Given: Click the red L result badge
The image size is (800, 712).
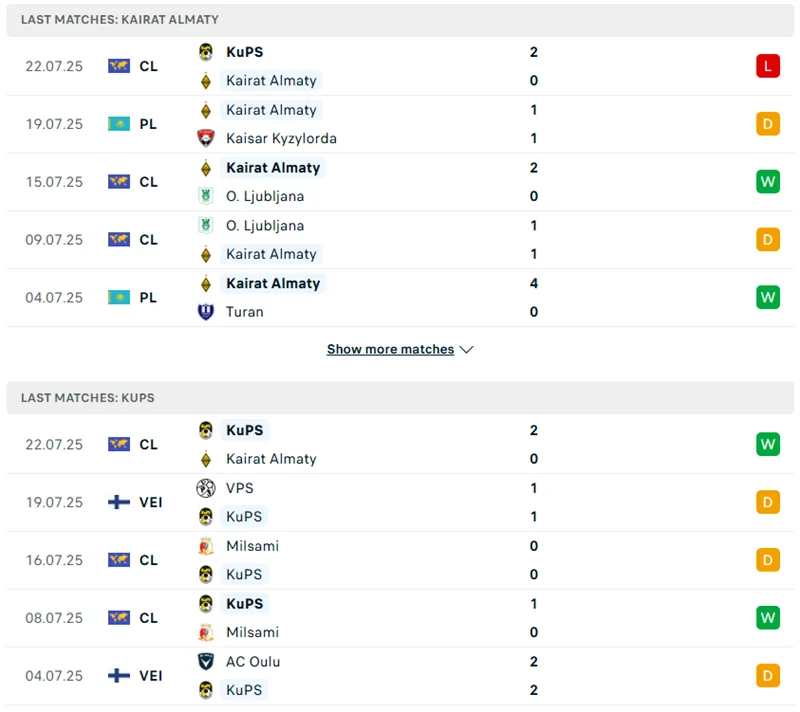Looking at the screenshot, I should coord(767,66).
